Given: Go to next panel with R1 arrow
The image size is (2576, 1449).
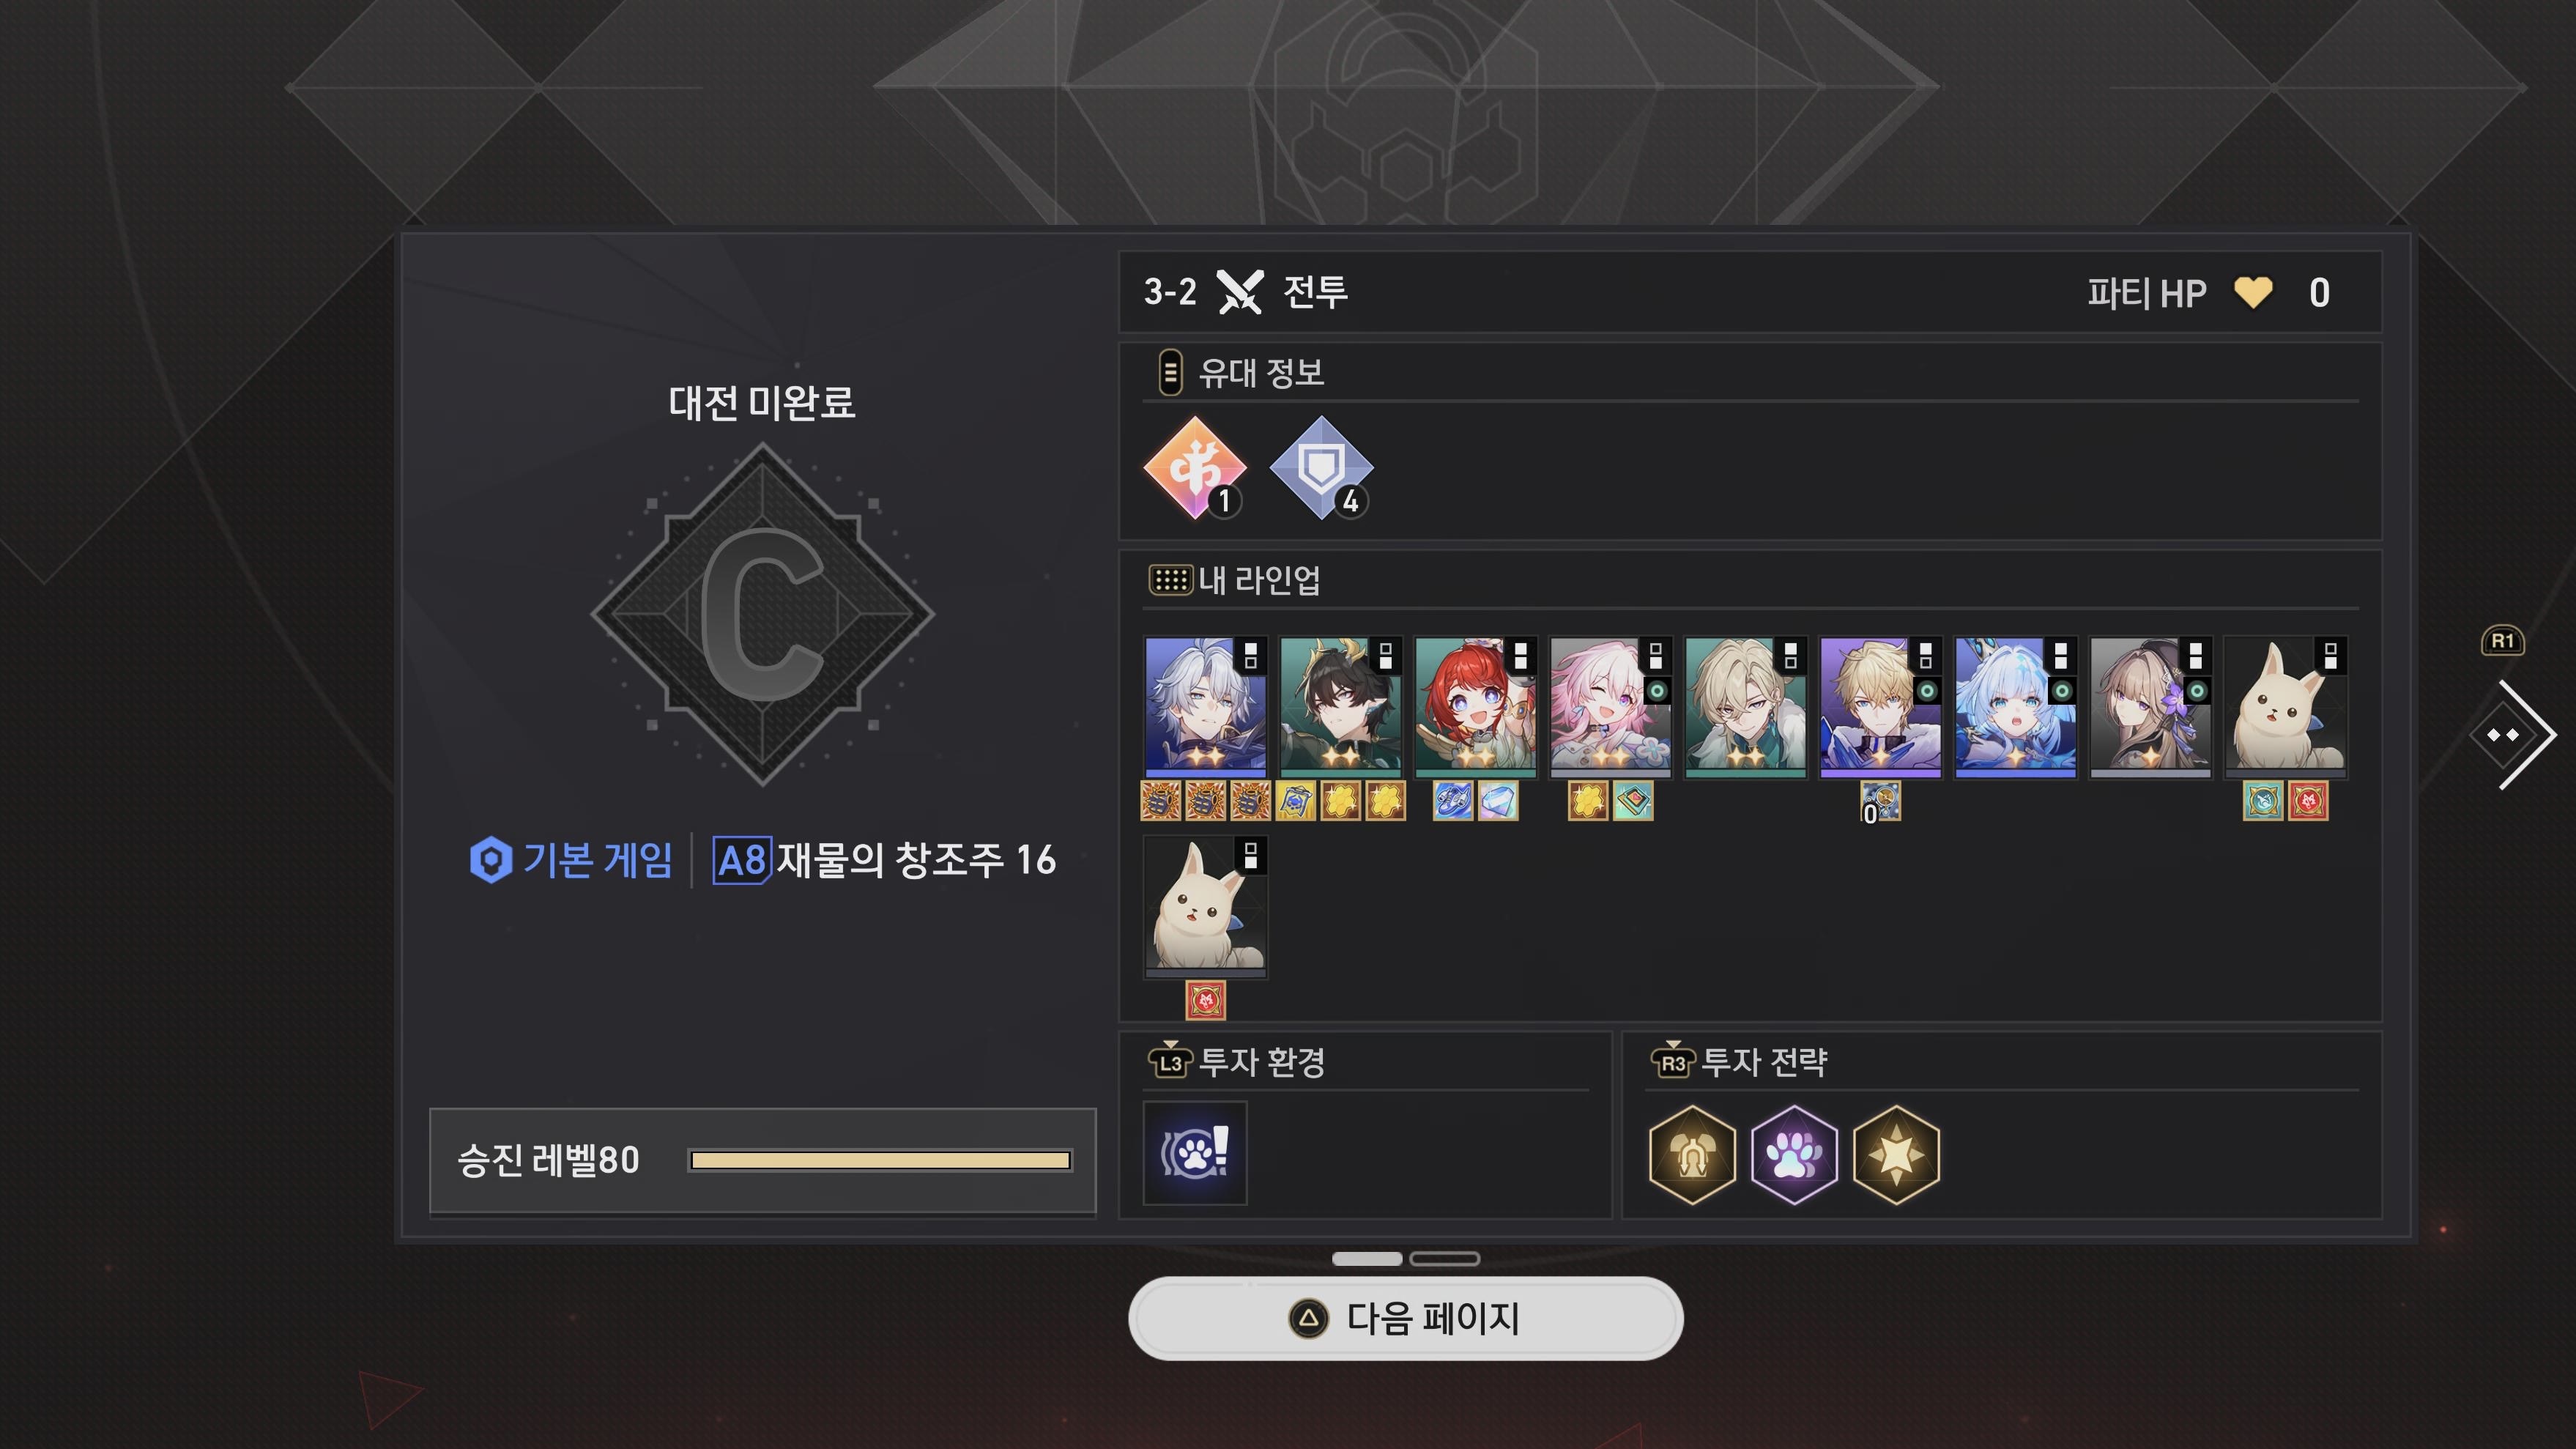Looking at the screenshot, I should pos(2513,734).
